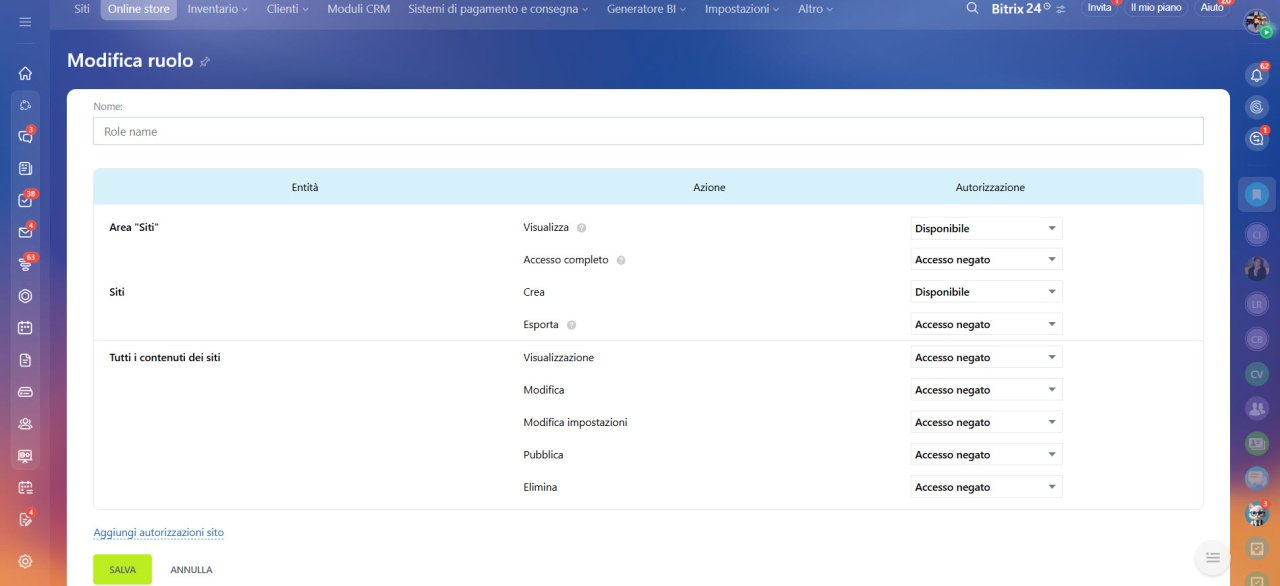The height and width of the screenshot is (586, 1280).
Task: Click Aggiungi autorizzazioni sito link
Action: (x=158, y=533)
